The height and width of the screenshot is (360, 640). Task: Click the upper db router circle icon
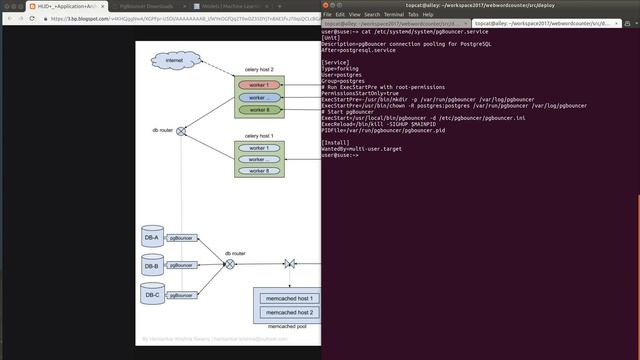[181, 131]
